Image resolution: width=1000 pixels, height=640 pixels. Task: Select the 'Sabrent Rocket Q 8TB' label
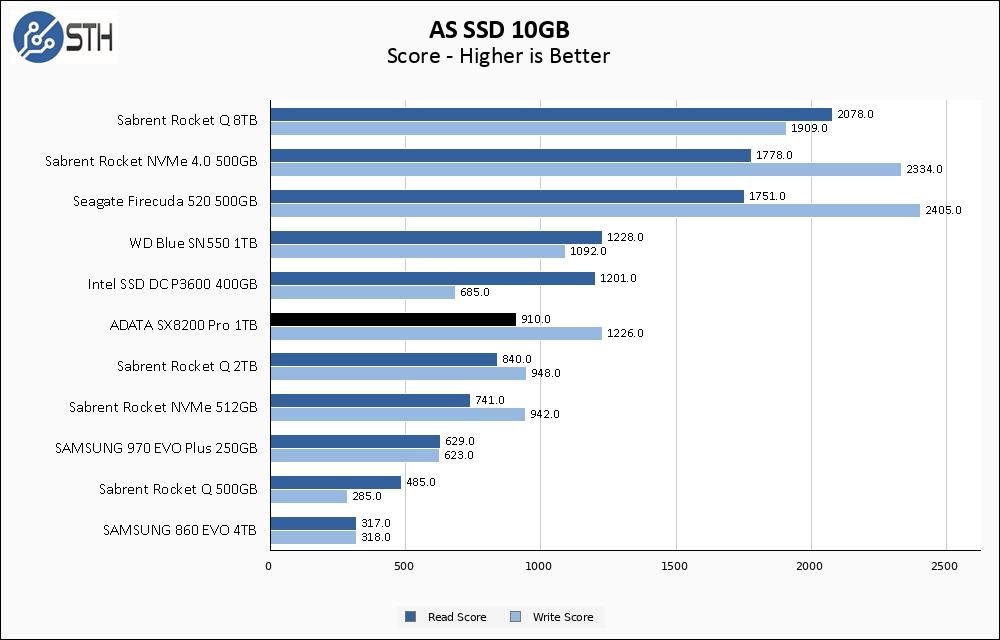click(x=187, y=120)
